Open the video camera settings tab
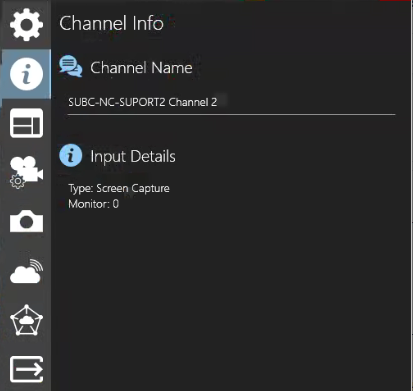Image resolution: width=413 pixels, height=391 pixels. coord(26,172)
